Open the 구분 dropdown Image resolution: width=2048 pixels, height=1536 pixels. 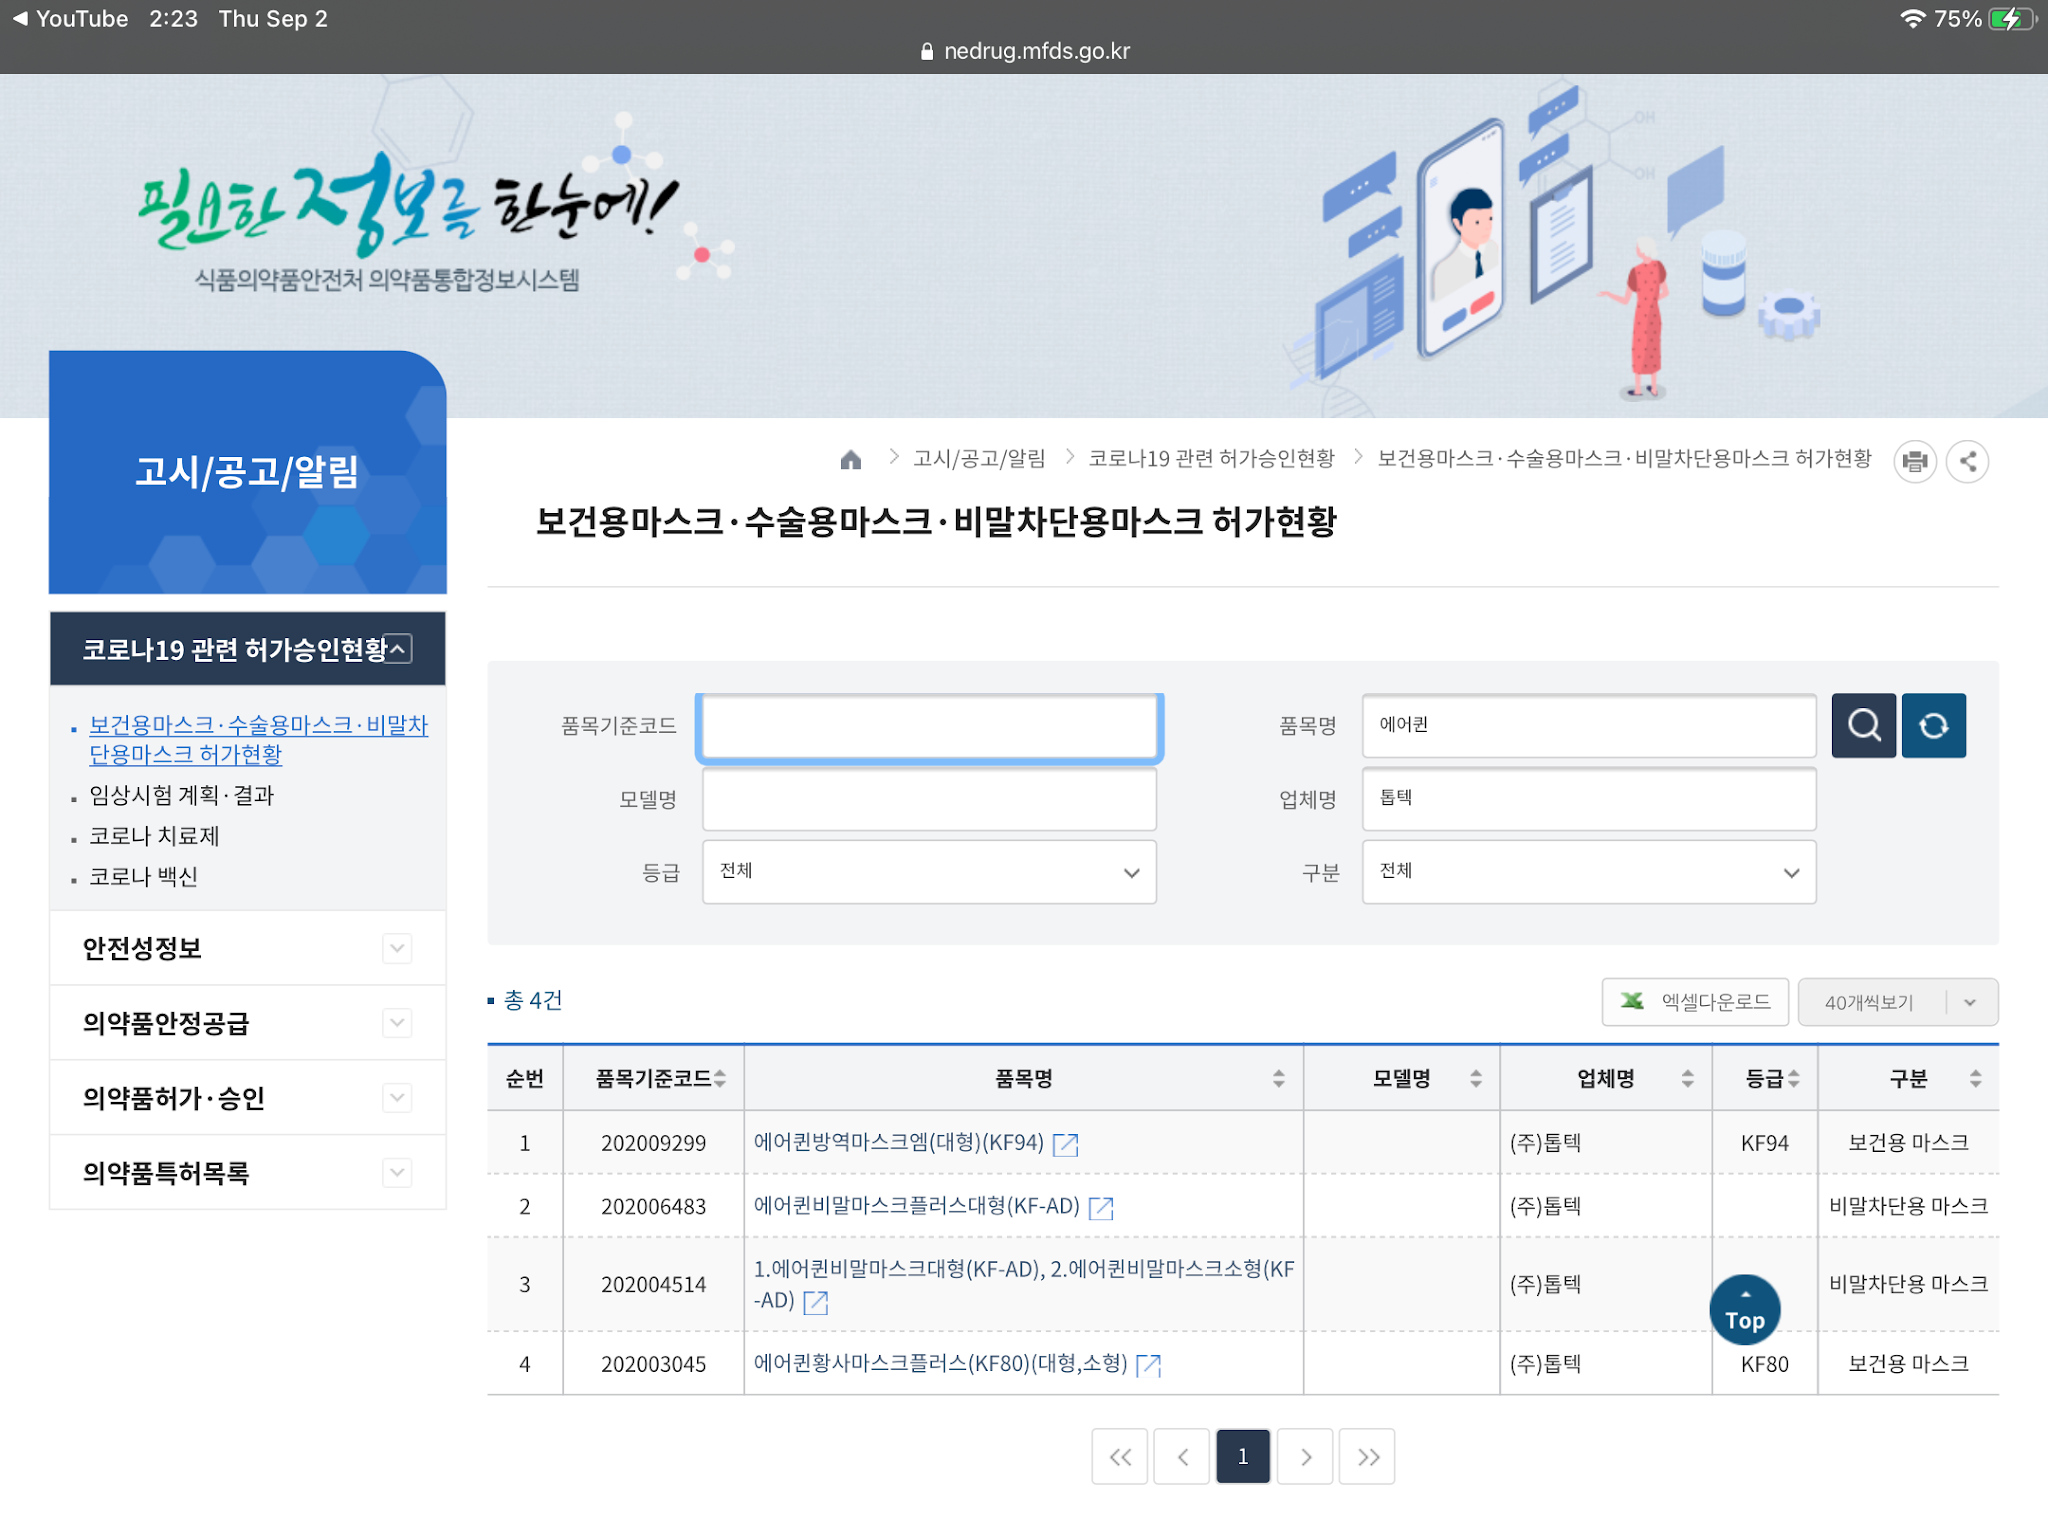[1589, 872]
